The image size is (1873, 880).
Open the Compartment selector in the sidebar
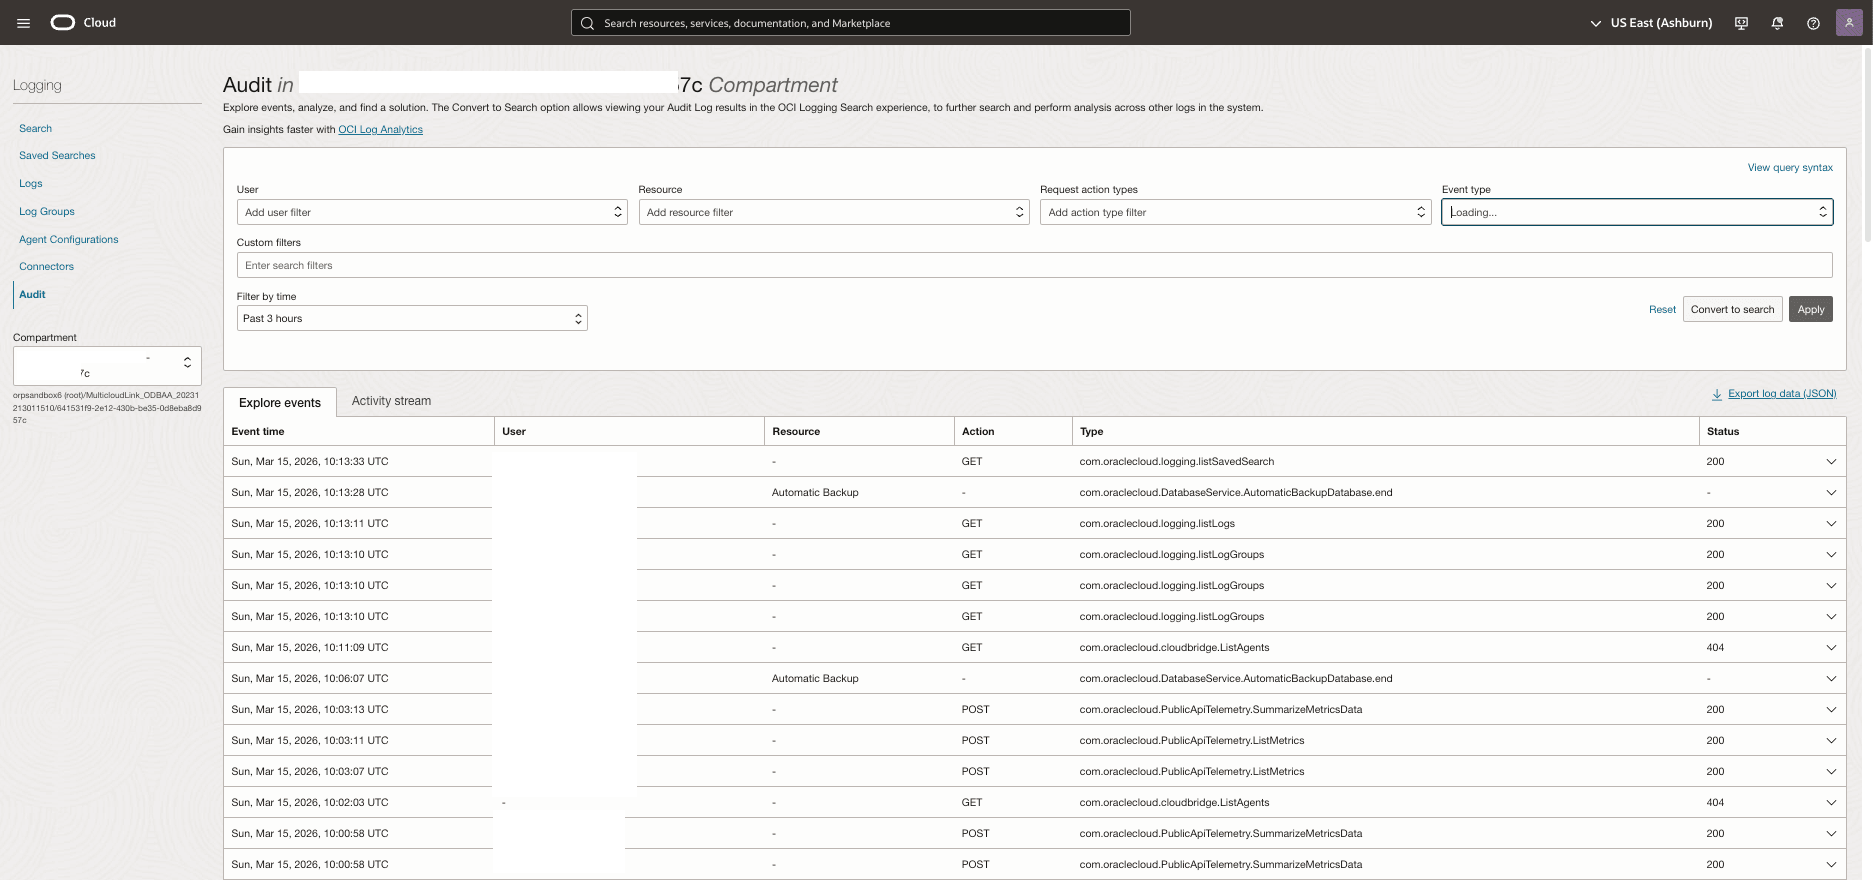107,365
